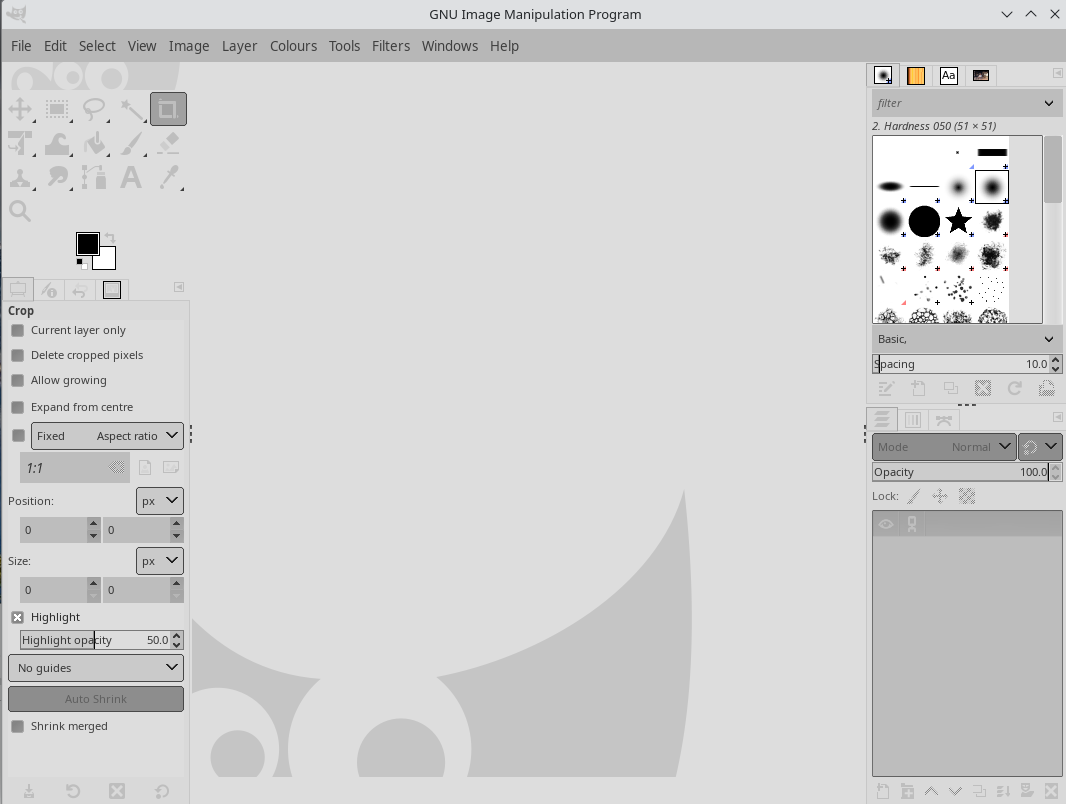Open the File menu
The image size is (1066, 804).
click(21, 46)
